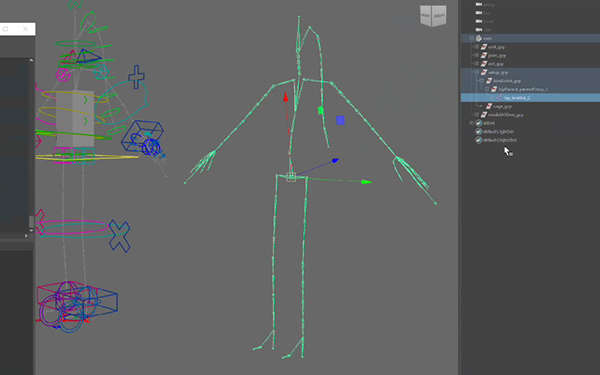Expand the unit_grp node
Screen dimensions: 600x375
476,47
